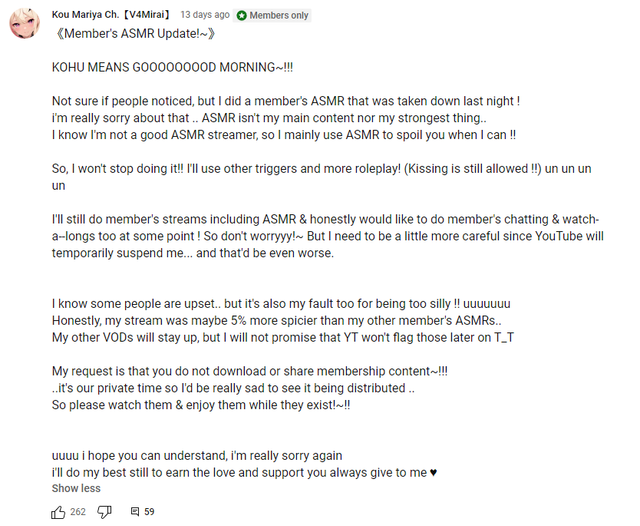
Task: Click the request not to download membership content
Action: coord(249,371)
